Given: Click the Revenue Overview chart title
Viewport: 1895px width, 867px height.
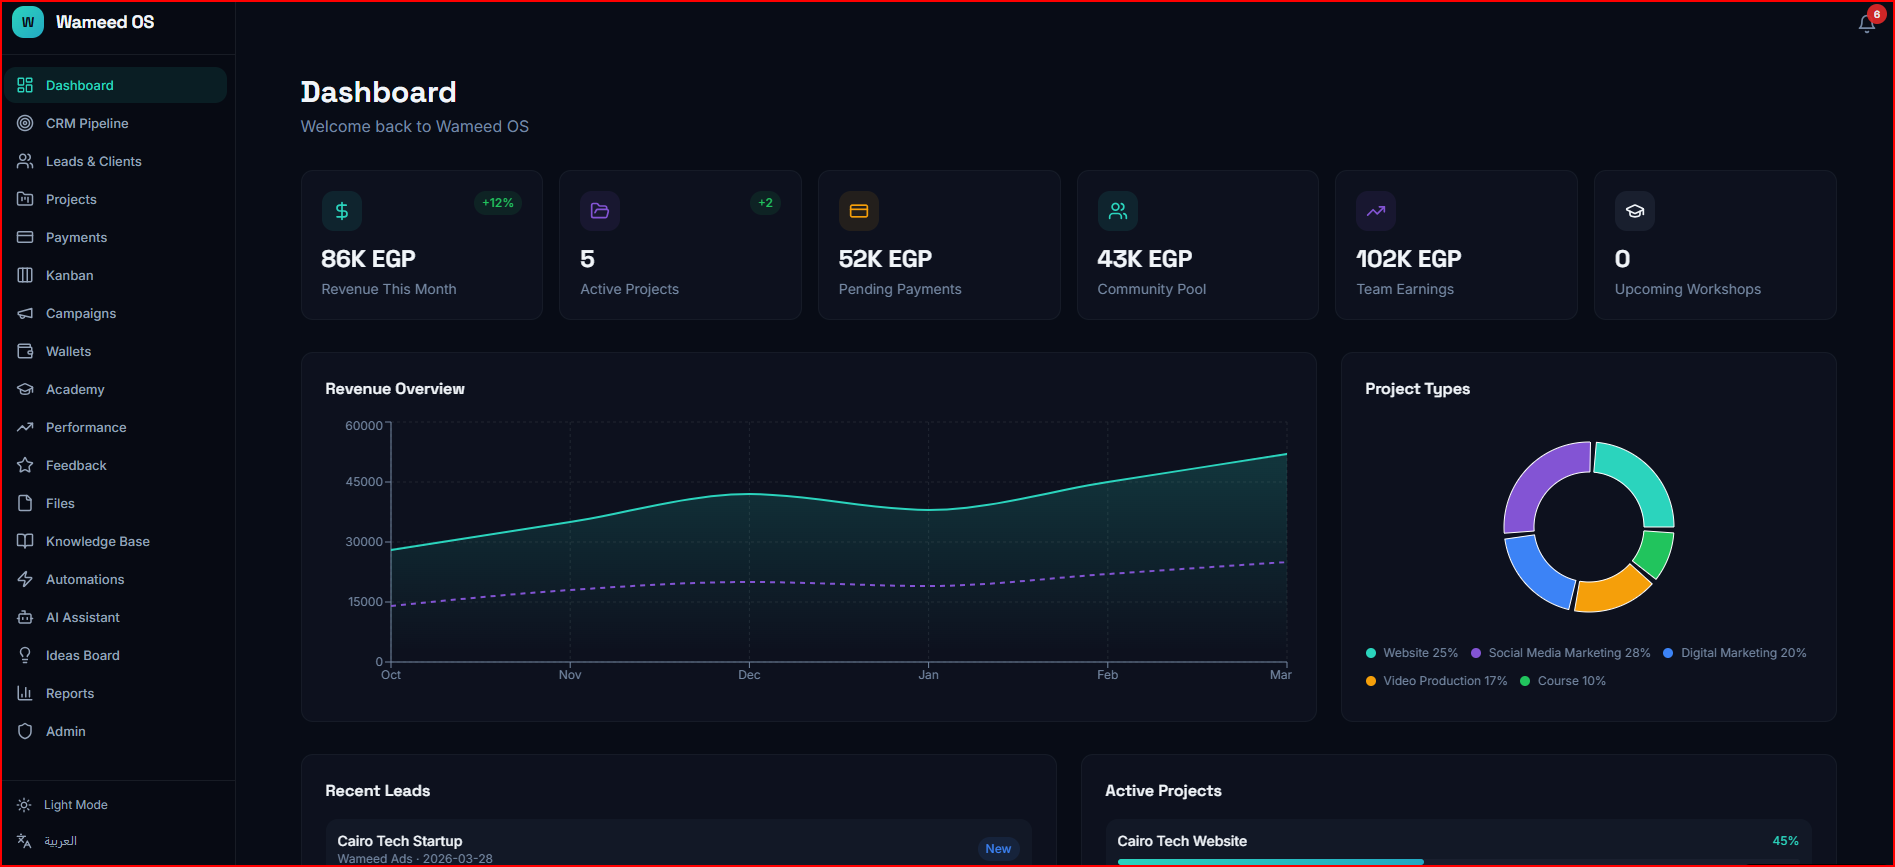Looking at the screenshot, I should (395, 389).
